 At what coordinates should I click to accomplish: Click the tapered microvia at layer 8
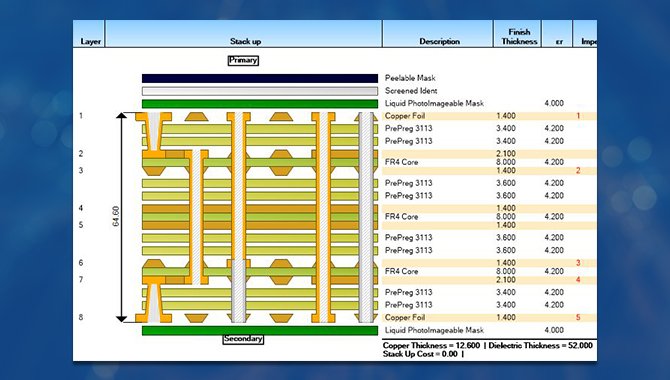click(x=154, y=303)
